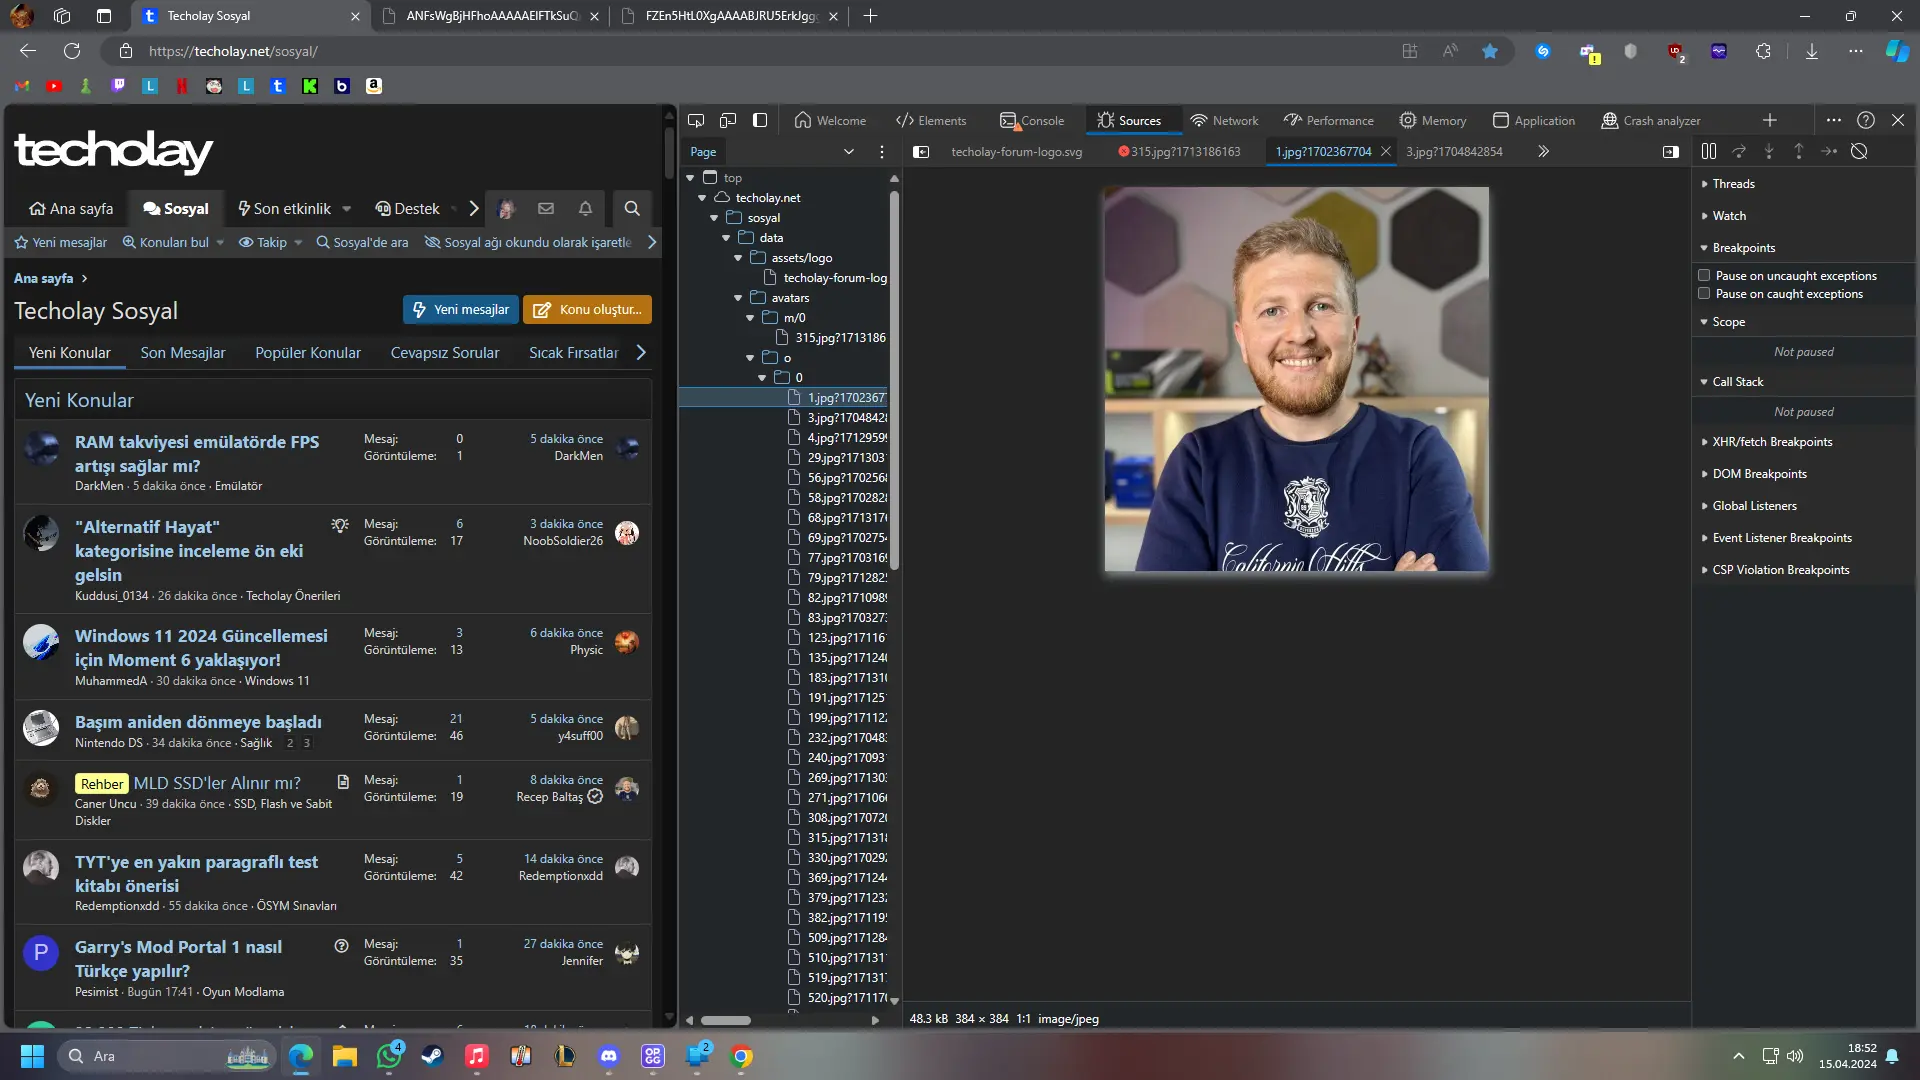Open the Techolay notifications bell
This screenshot has width=1920, height=1080.
[586, 208]
